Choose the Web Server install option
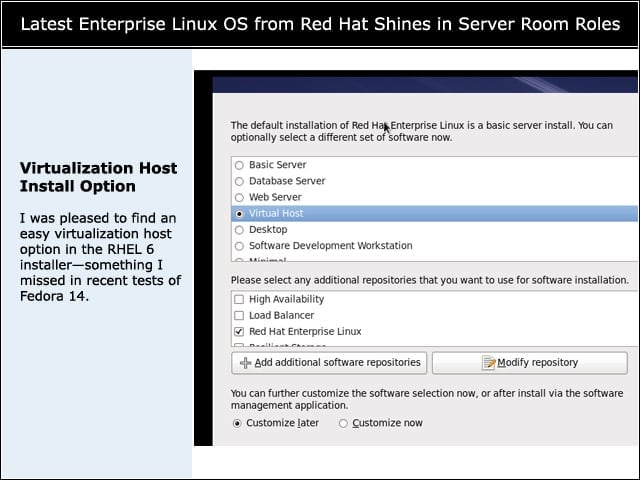This screenshot has height=480, width=640. [239, 198]
